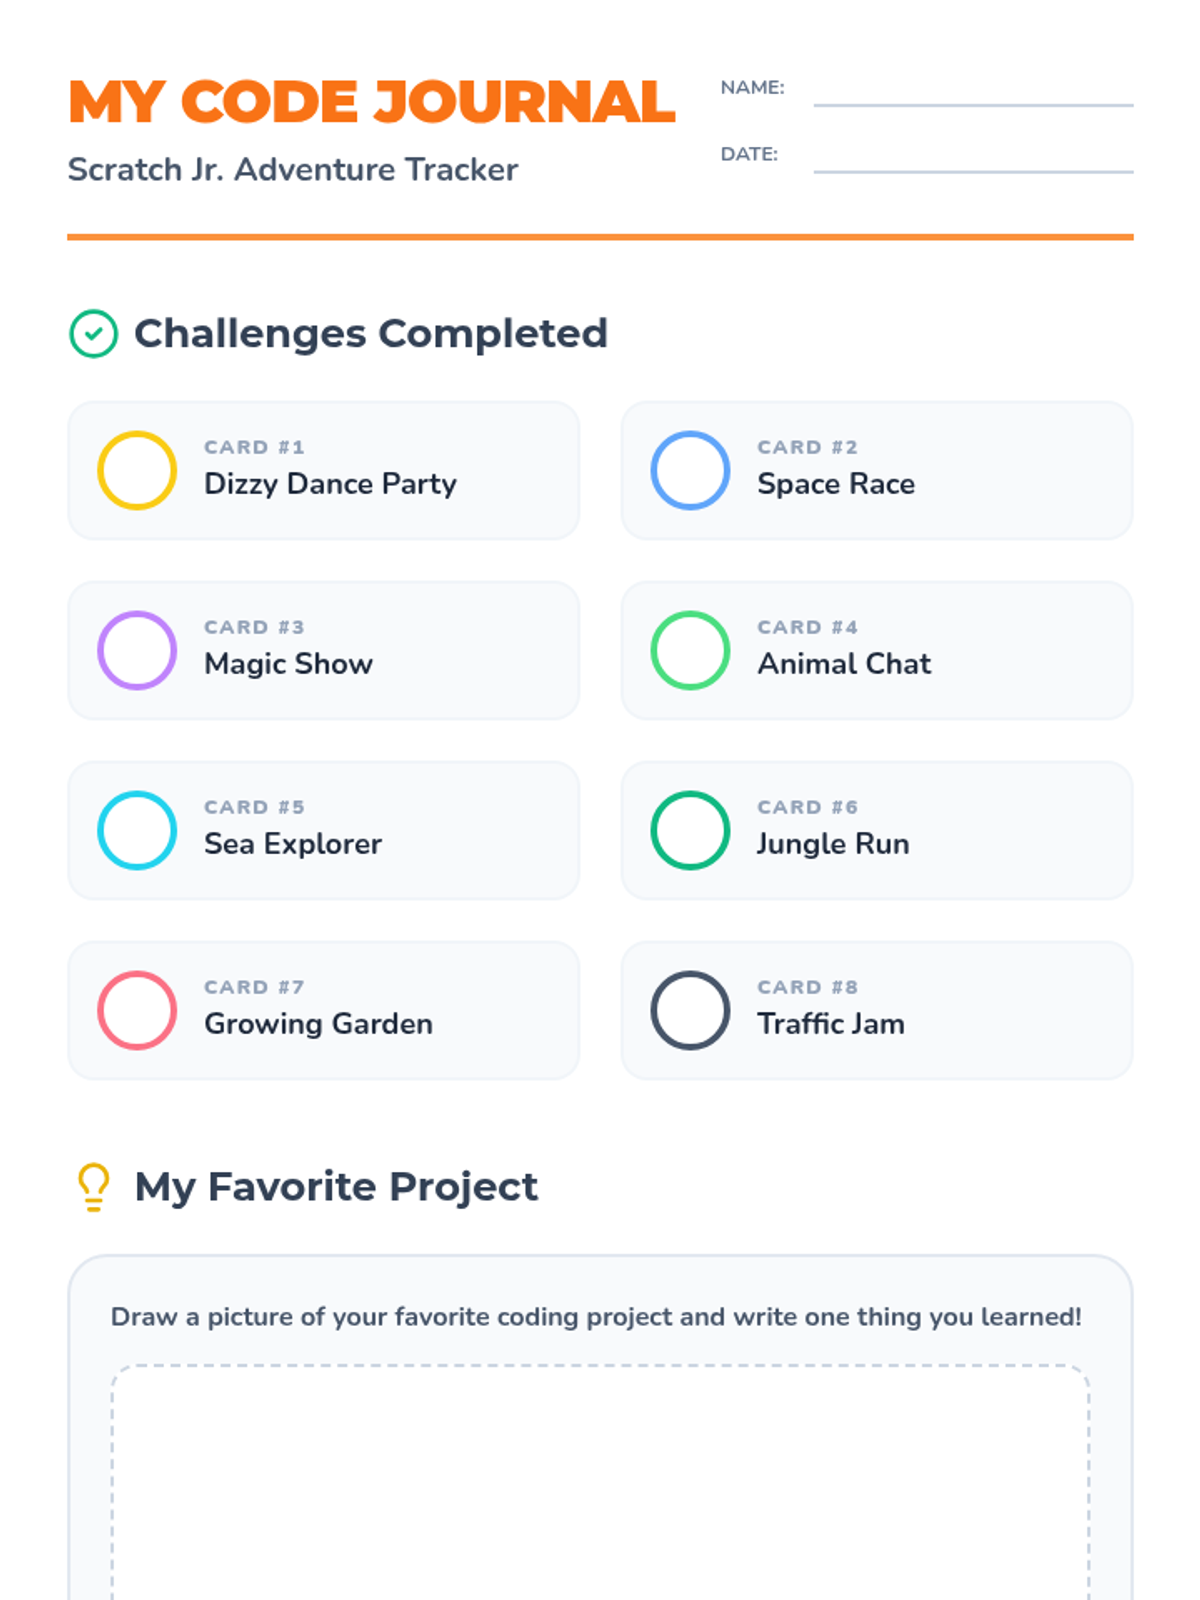Tick the pink circle for Growing Garden
Image resolution: width=1200 pixels, height=1600 pixels.
137,1010
